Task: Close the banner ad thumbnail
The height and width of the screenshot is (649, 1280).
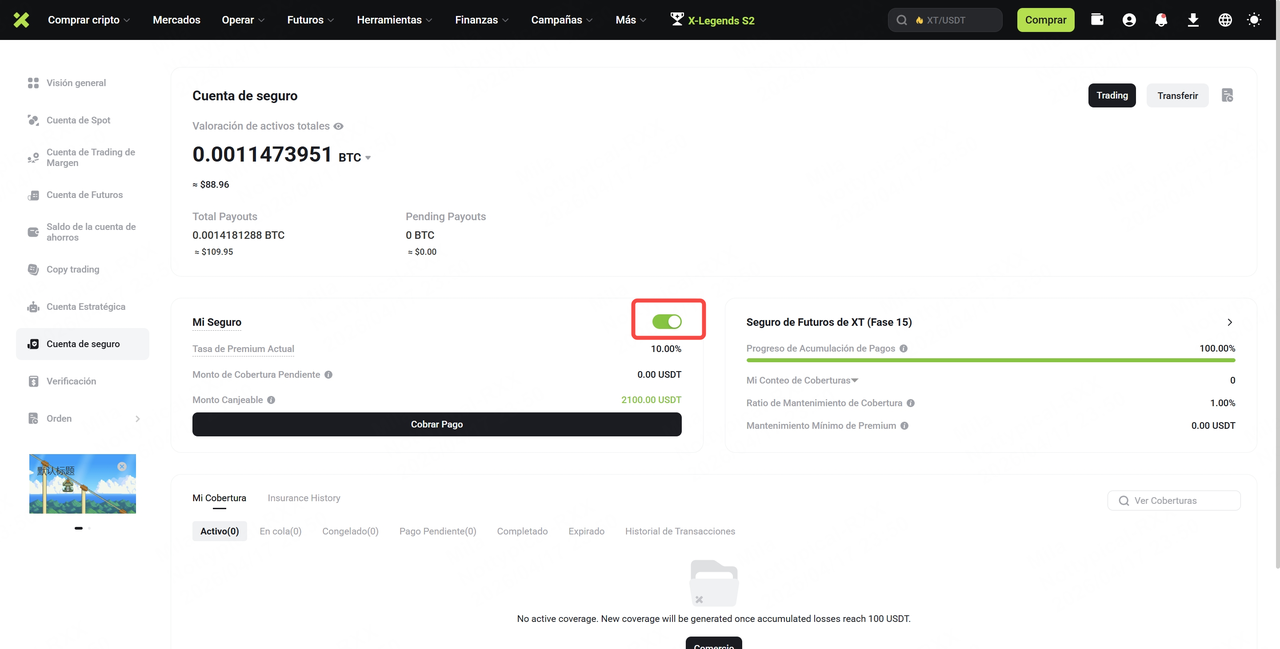Action: point(122,466)
